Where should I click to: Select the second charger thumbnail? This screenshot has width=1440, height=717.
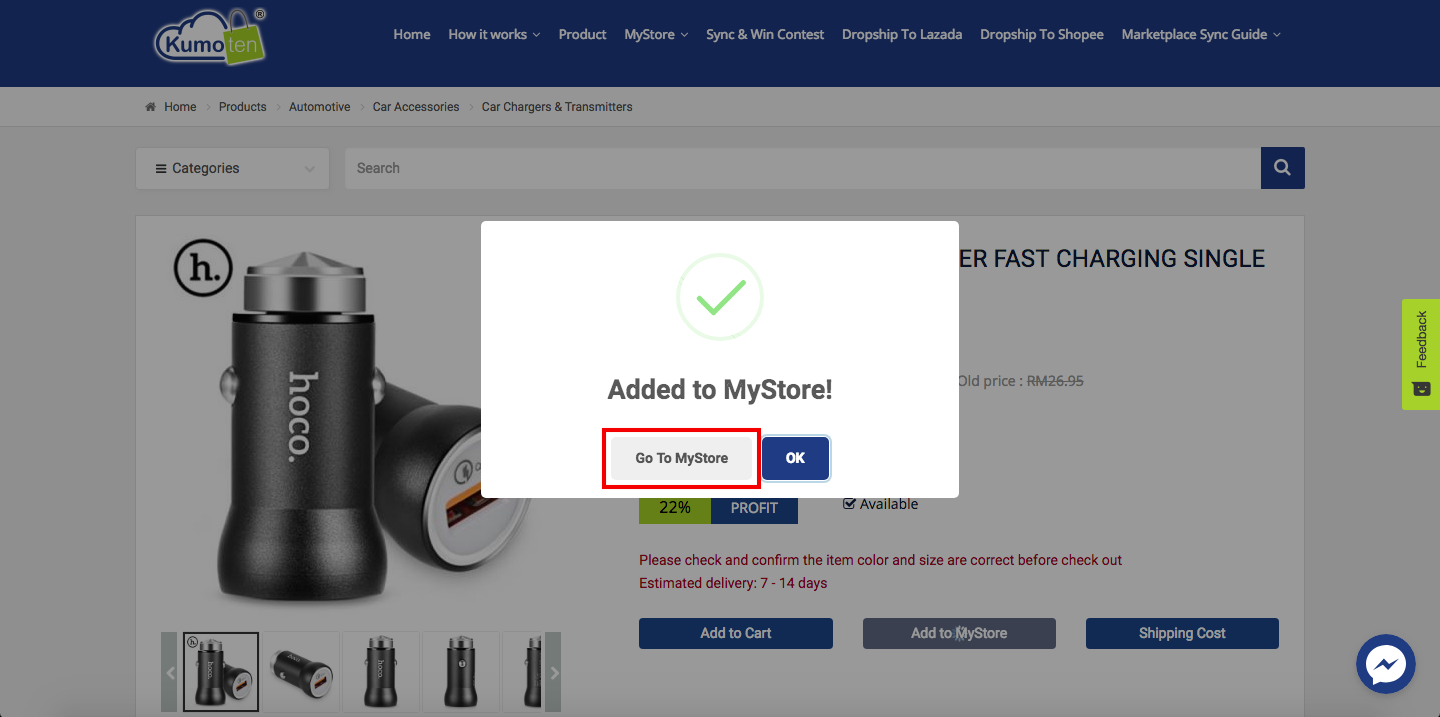[x=301, y=672]
